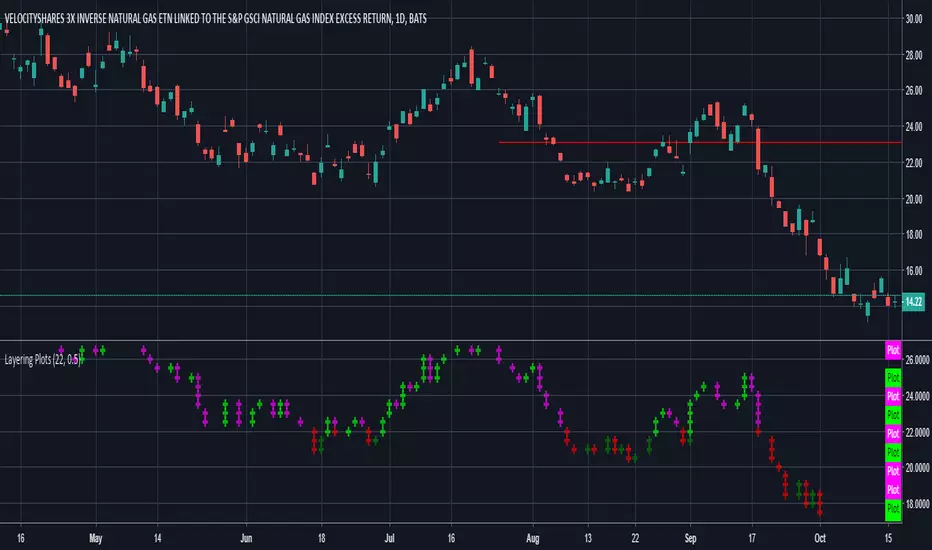Select Sep on the time axis
932x550 pixels.
(x=688, y=535)
